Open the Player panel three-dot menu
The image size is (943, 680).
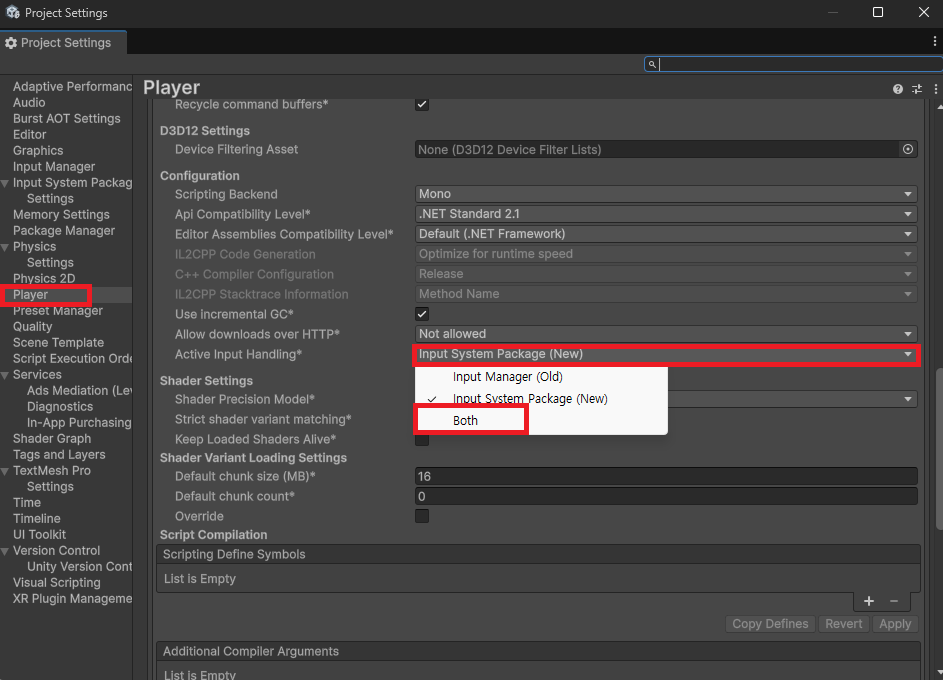[933, 89]
